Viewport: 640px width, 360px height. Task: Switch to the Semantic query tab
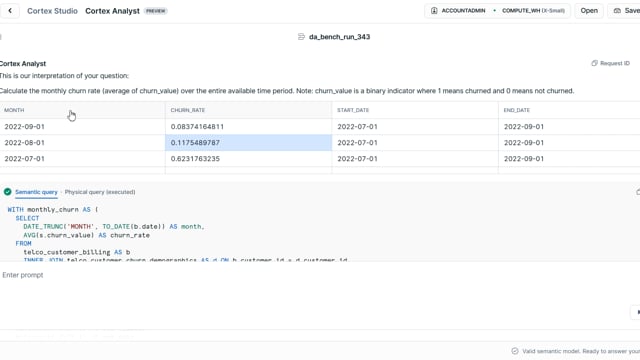pyautogui.click(x=36, y=192)
